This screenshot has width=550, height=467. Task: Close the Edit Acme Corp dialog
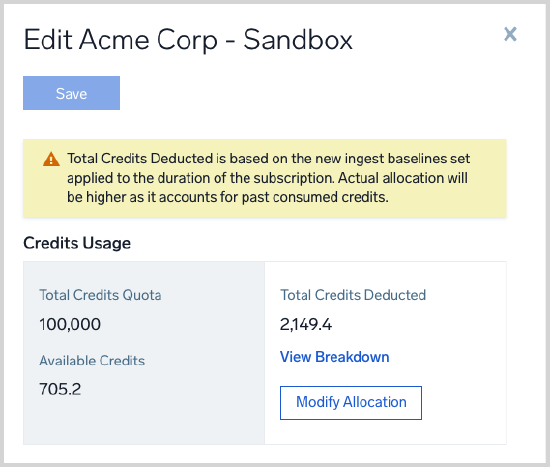[x=510, y=34]
